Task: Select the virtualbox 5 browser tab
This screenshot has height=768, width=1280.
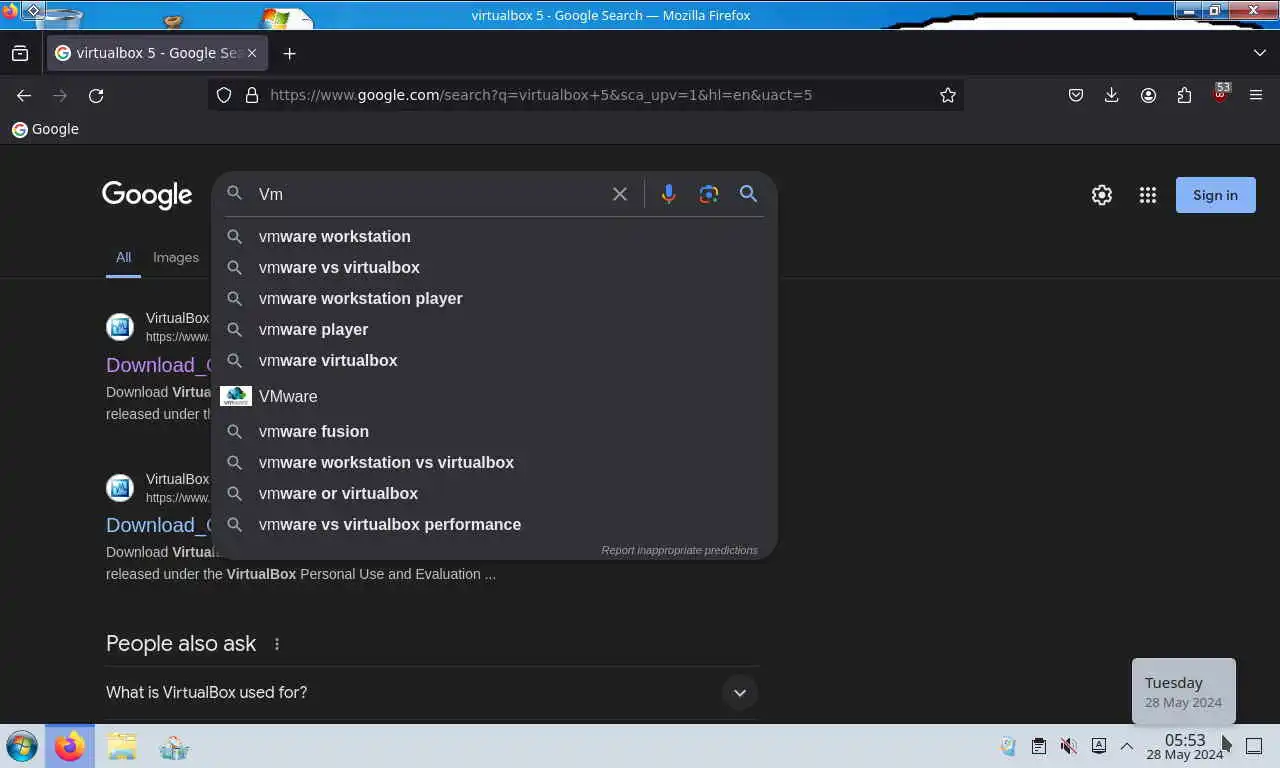Action: point(156,53)
